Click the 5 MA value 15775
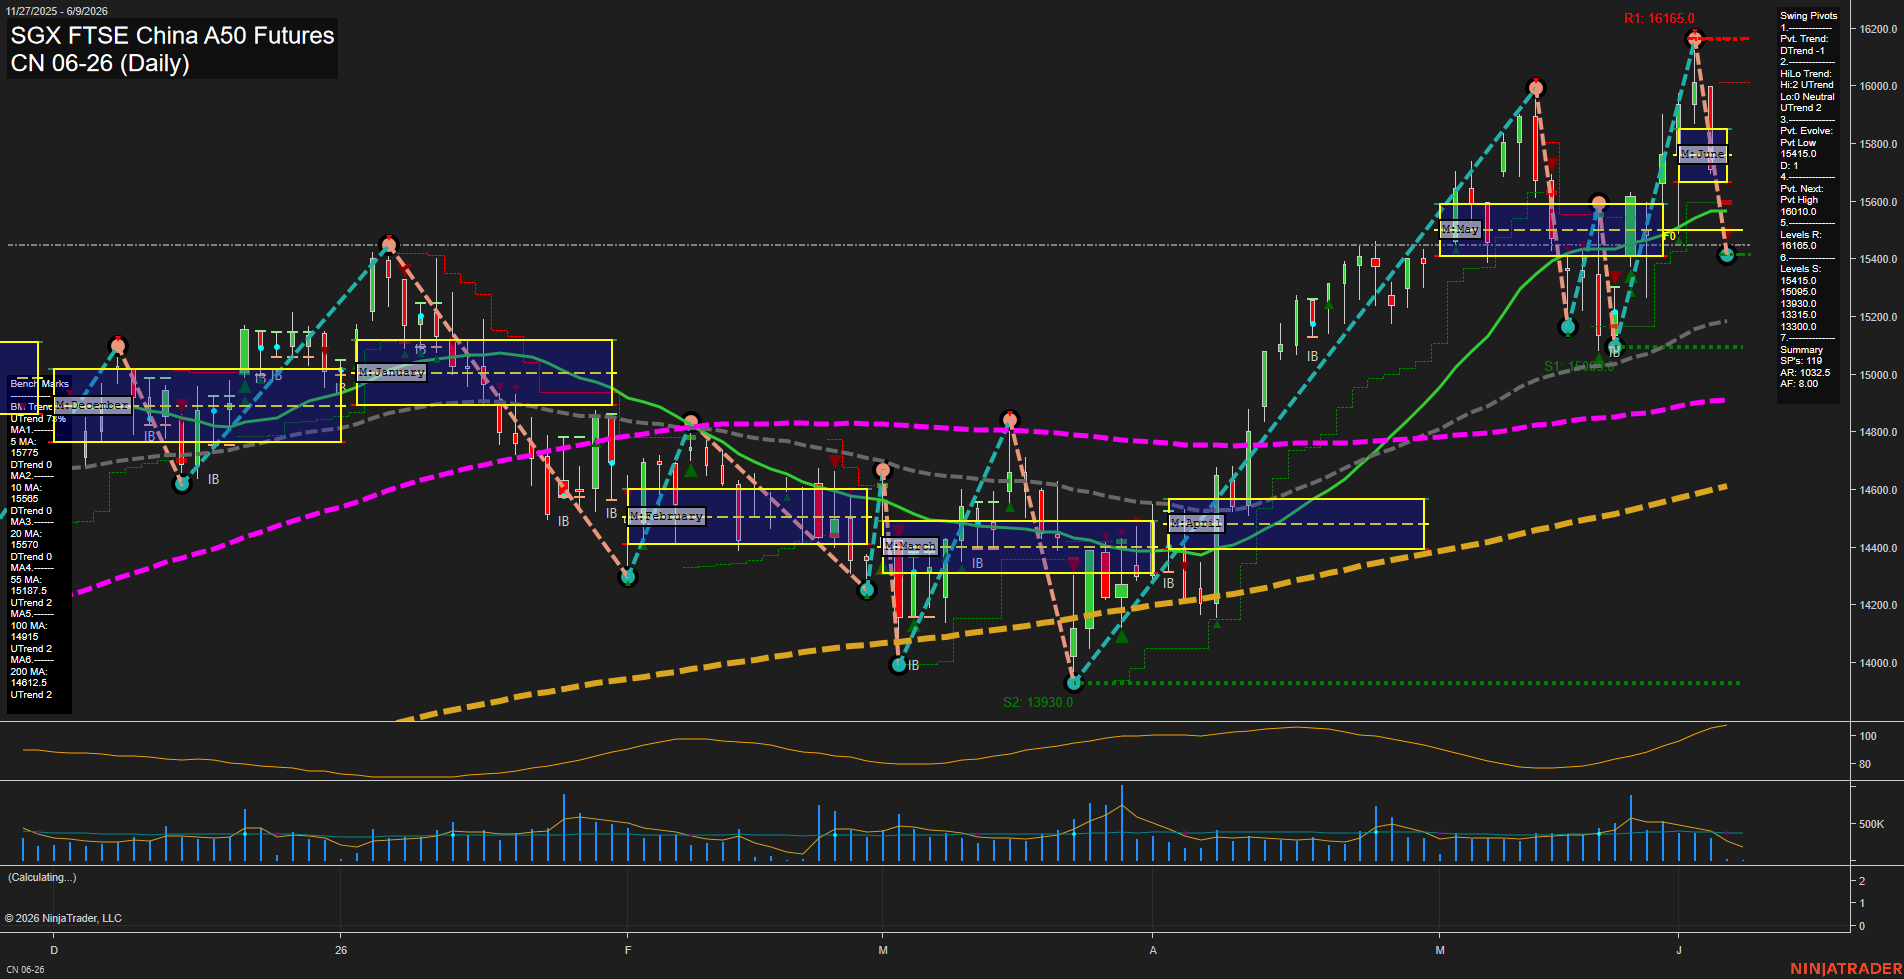 click(x=24, y=453)
